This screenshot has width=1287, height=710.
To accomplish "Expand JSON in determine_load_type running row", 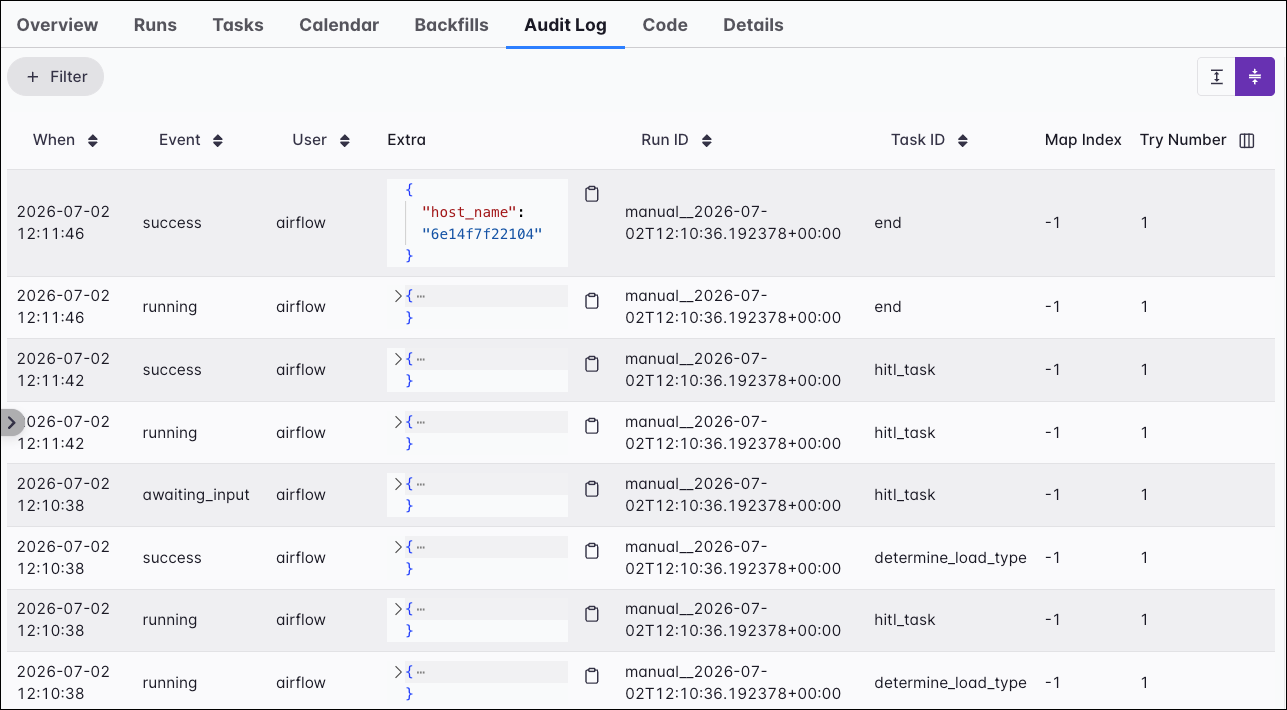I will point(397,672).
